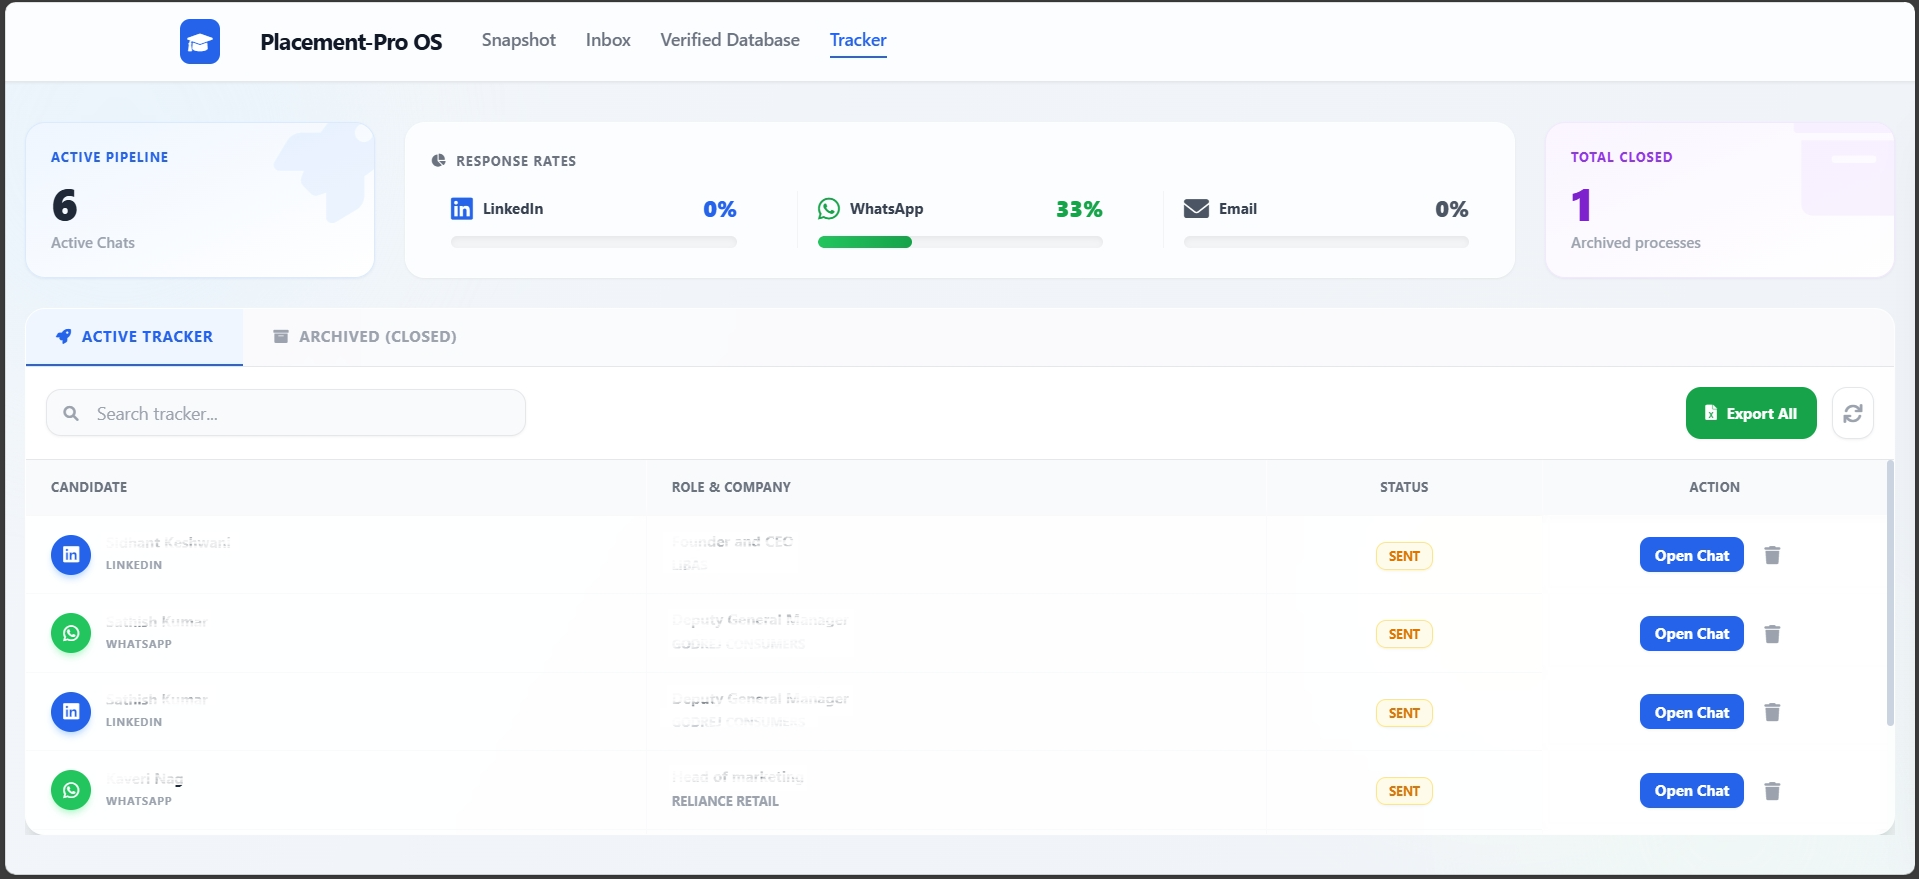This screenshot has height=879, width=1919.
Task: Click the refresh icon beside Export All
Action: coord(1852,414)
